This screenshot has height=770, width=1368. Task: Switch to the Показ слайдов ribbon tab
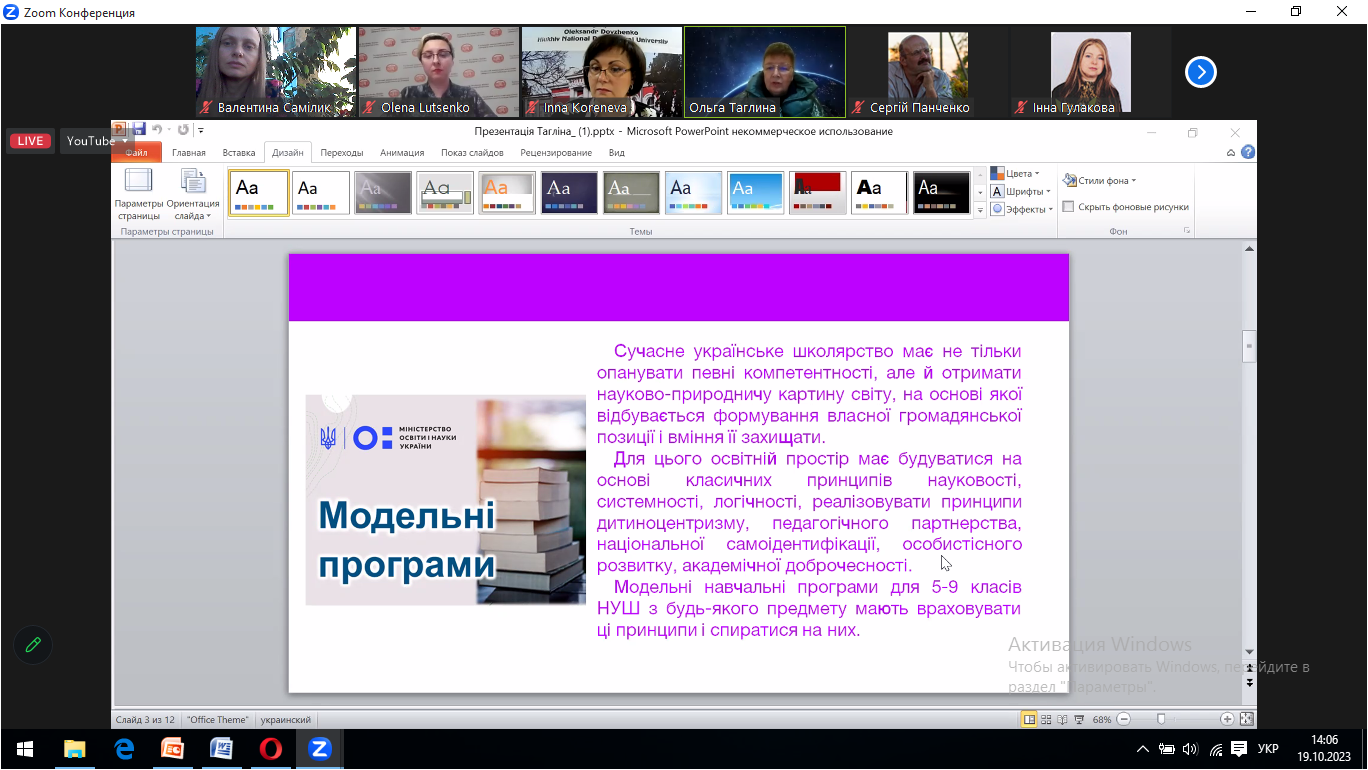tap(472, 153)
